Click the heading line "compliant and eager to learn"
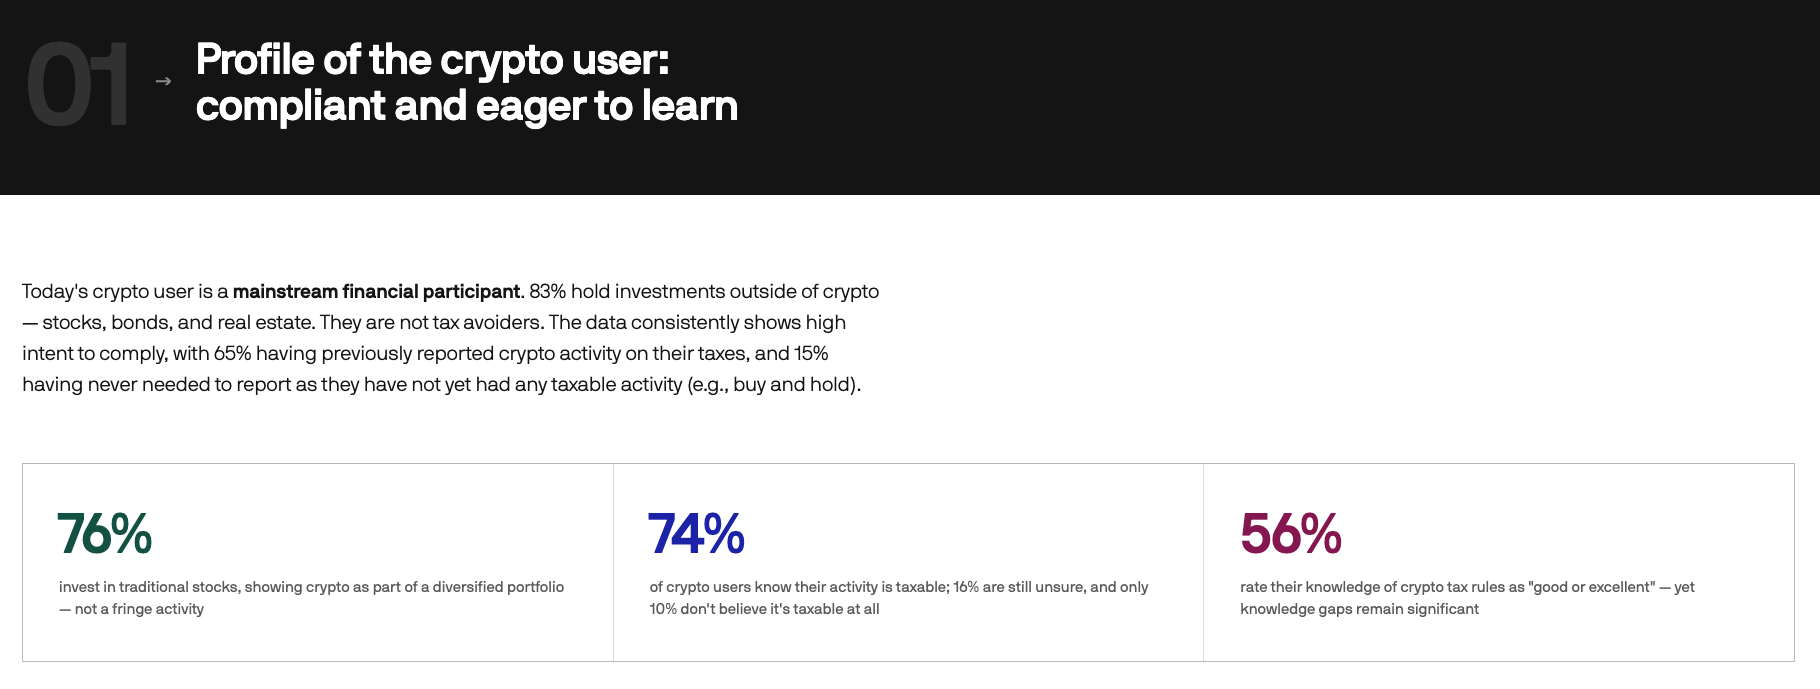1820x689 pixels. 466,106
